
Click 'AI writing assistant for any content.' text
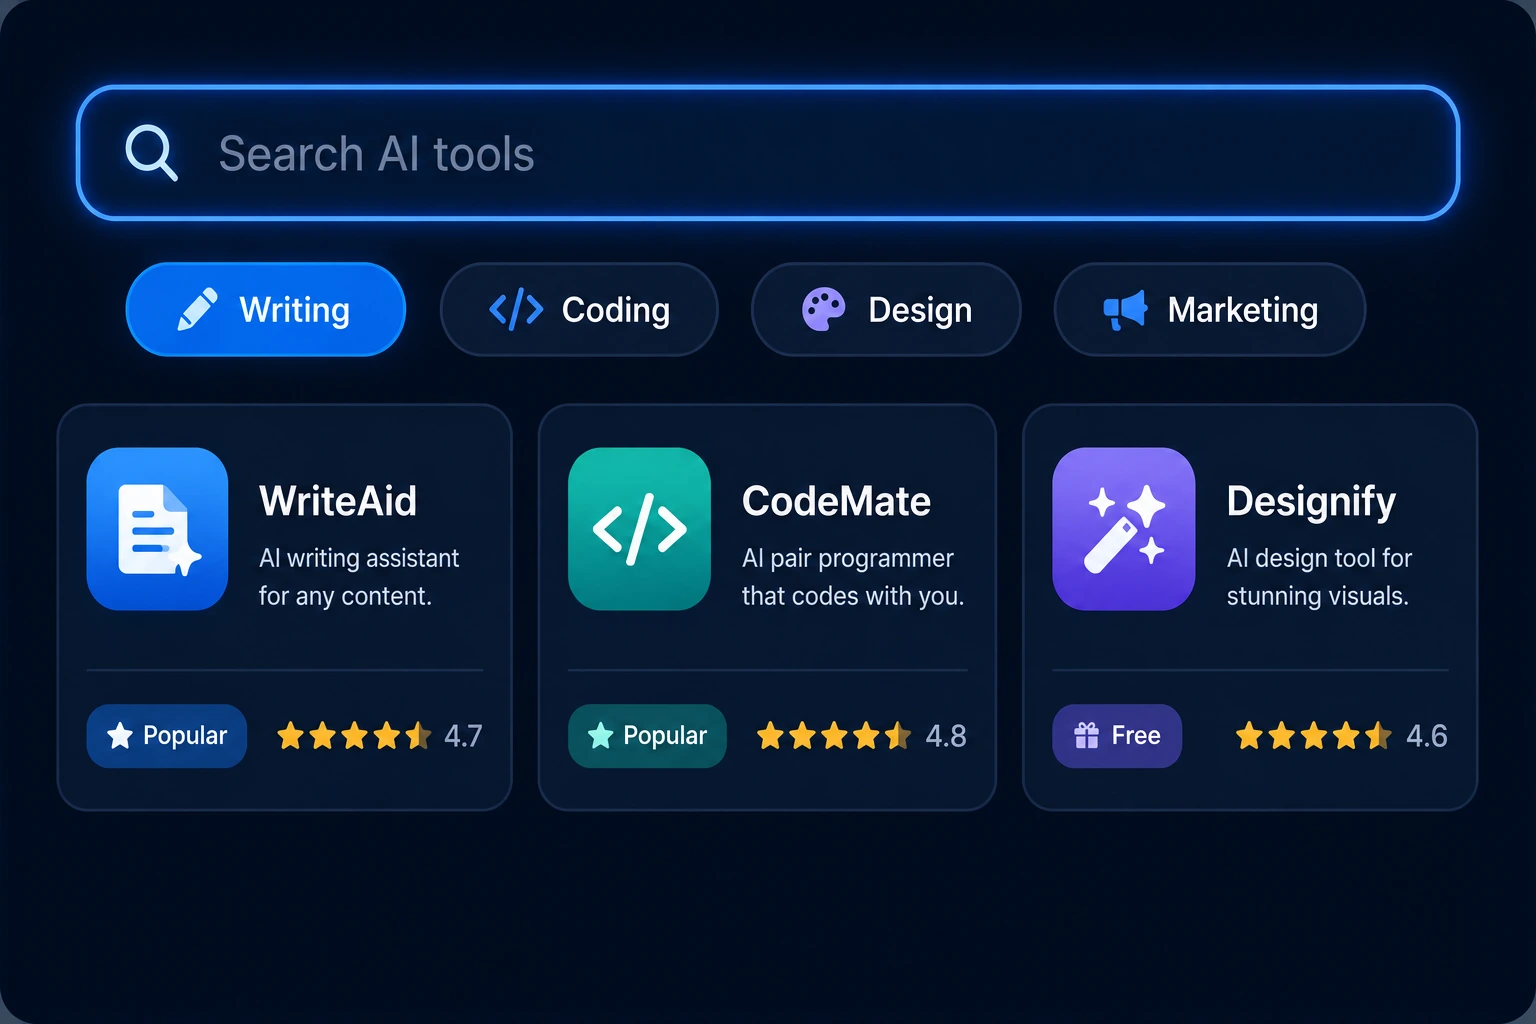click(x=359, y=577)
